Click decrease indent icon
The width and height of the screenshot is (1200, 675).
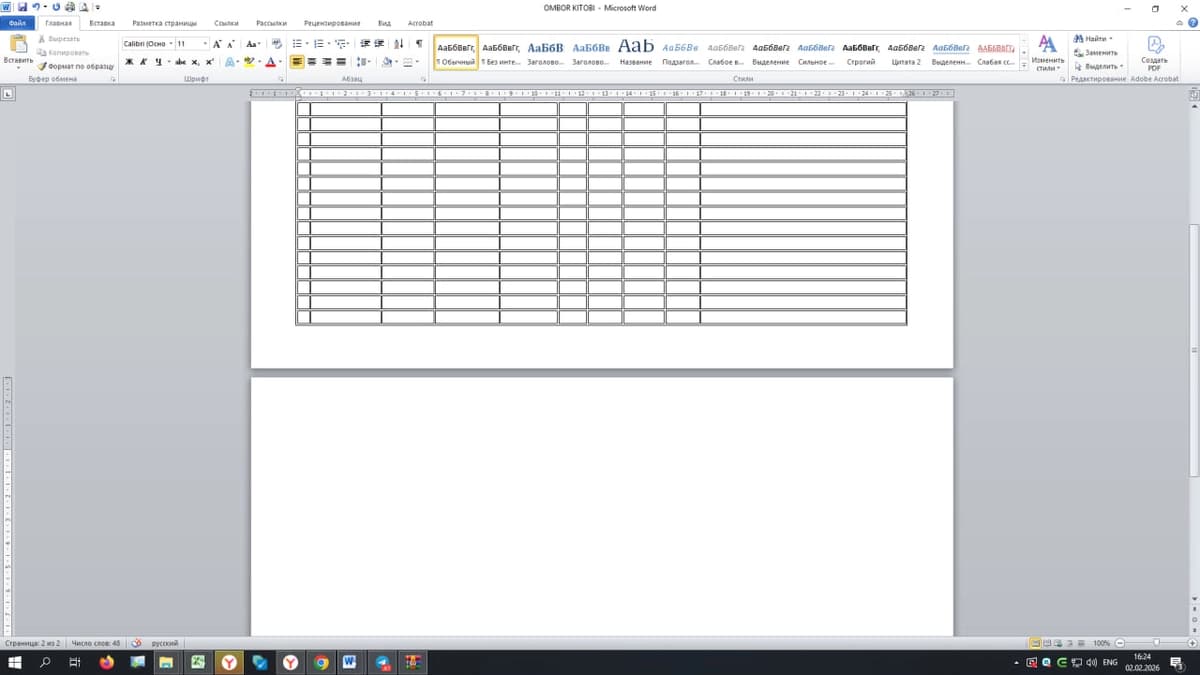tap(365, 44)
